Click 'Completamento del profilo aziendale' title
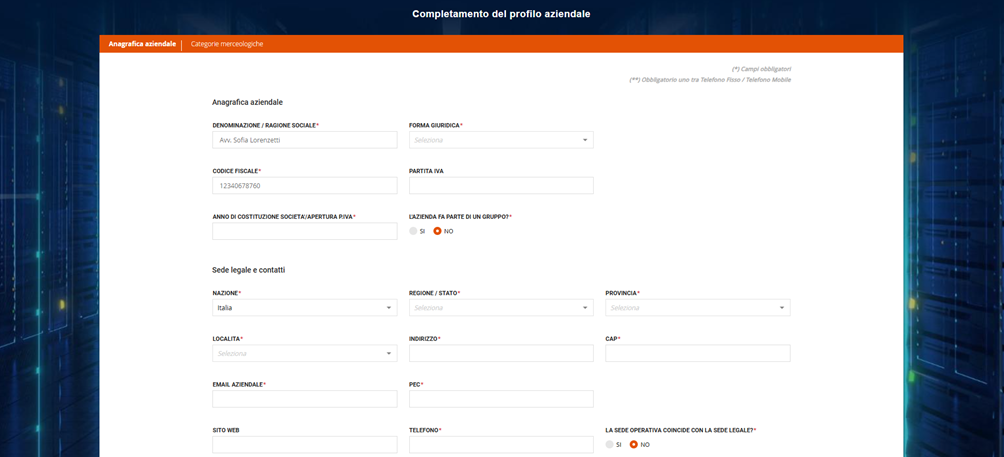The height and width of the screenshot is (457, 1004). coord(501,13)
